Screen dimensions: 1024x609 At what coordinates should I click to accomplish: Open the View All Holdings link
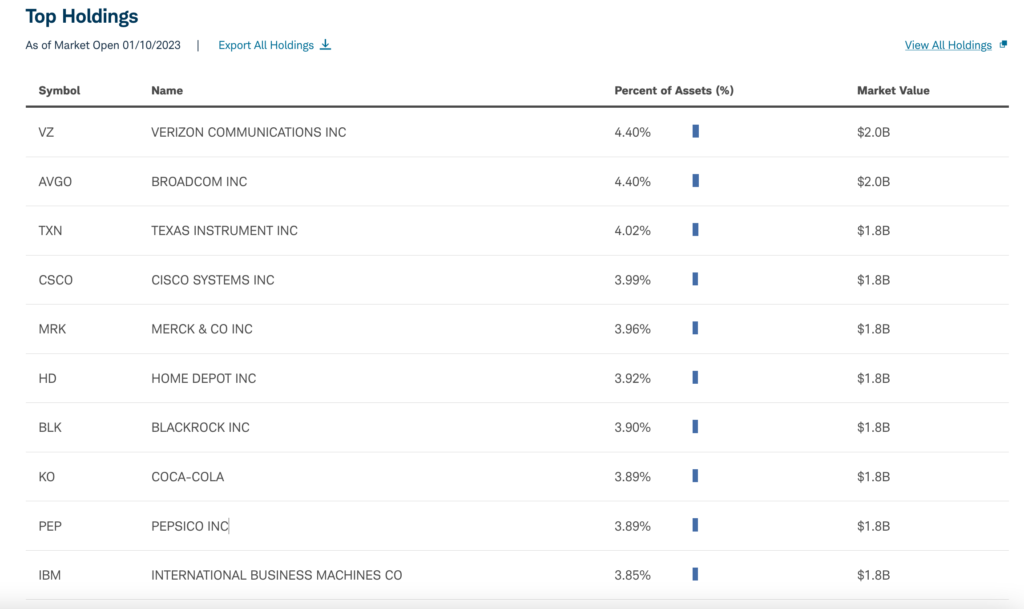947,45
